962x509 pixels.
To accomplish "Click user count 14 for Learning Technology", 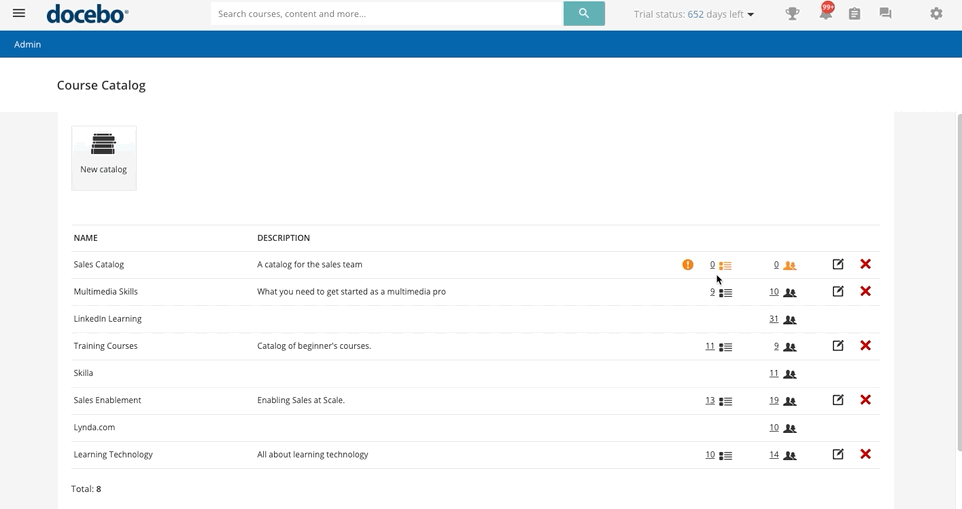I will tap(774, 454).
